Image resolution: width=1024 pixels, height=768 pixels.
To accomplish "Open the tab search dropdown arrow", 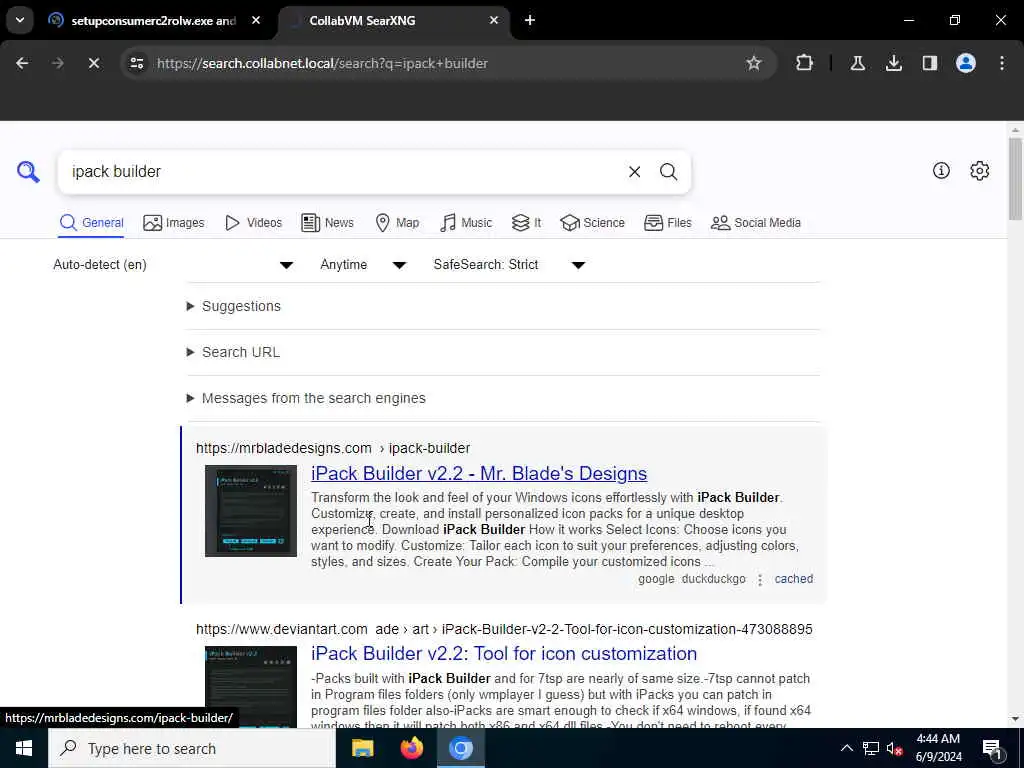I will (20, 20).
